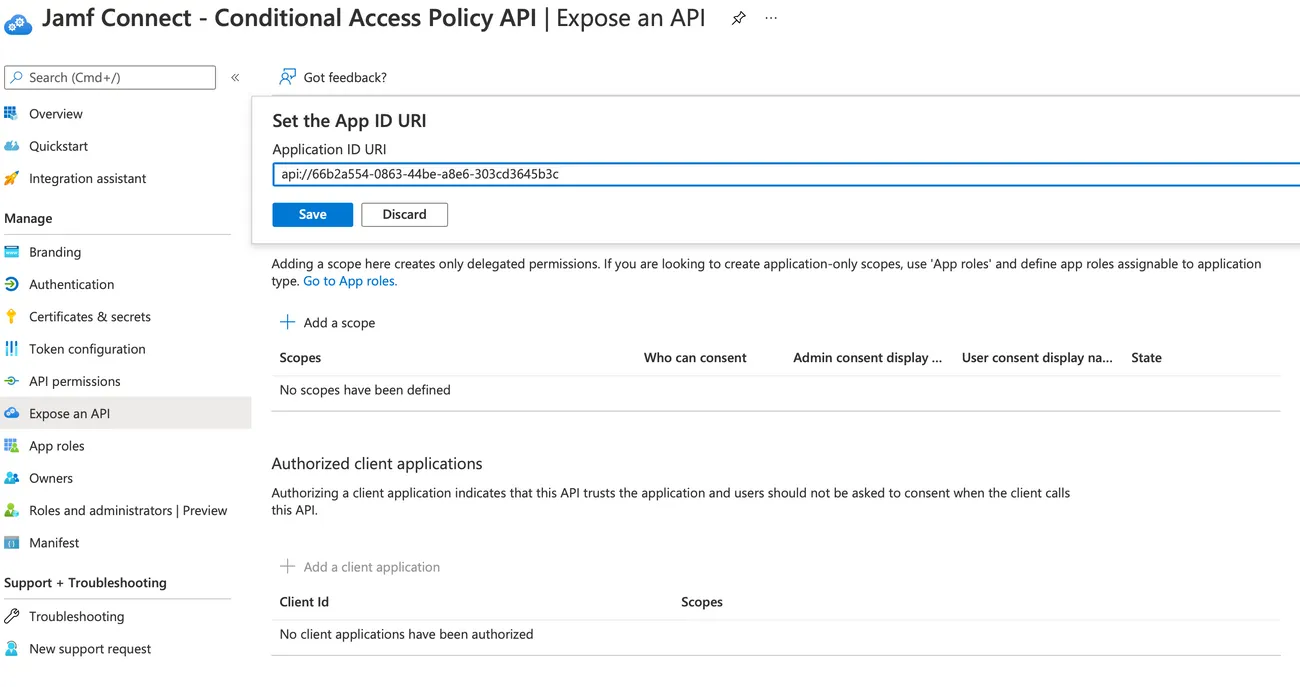Click the State column header
This screenshot has height=687, width=1300.
coord(1146,357)
